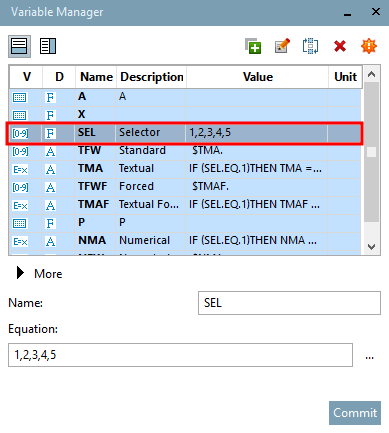The height and width of the screenshot is (433, 389).
Task: Sort by the Description column header
Action: [152, 77]
